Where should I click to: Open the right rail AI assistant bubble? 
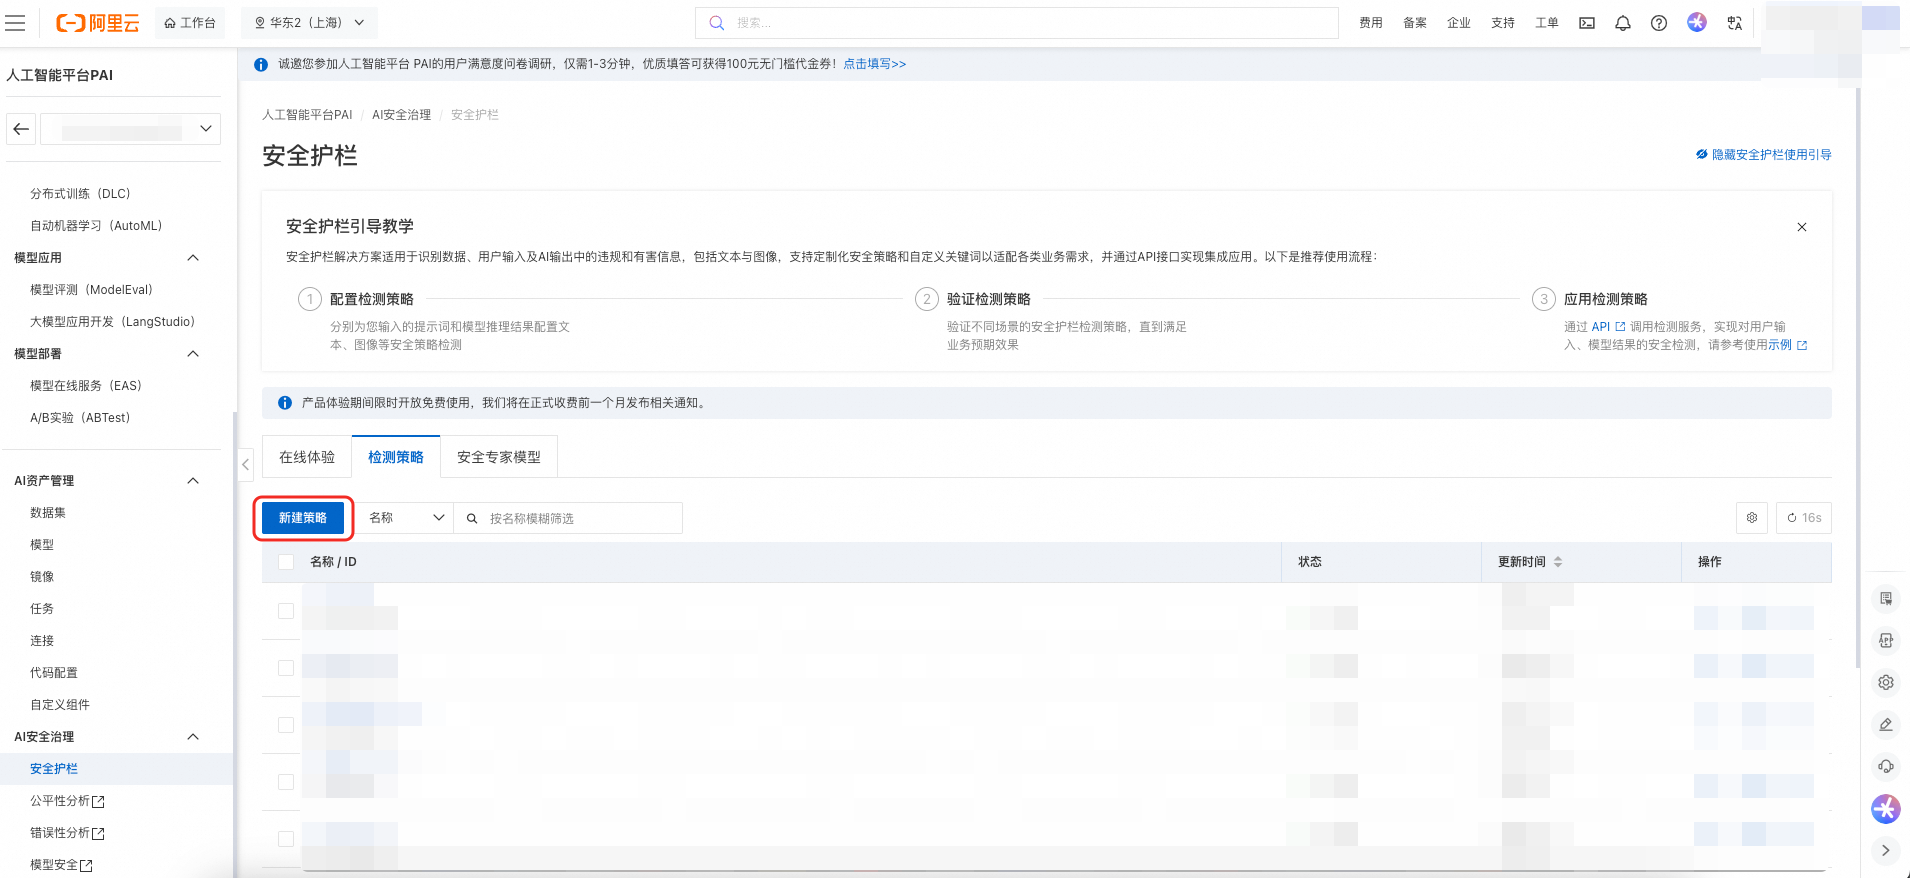(1886, 808)
